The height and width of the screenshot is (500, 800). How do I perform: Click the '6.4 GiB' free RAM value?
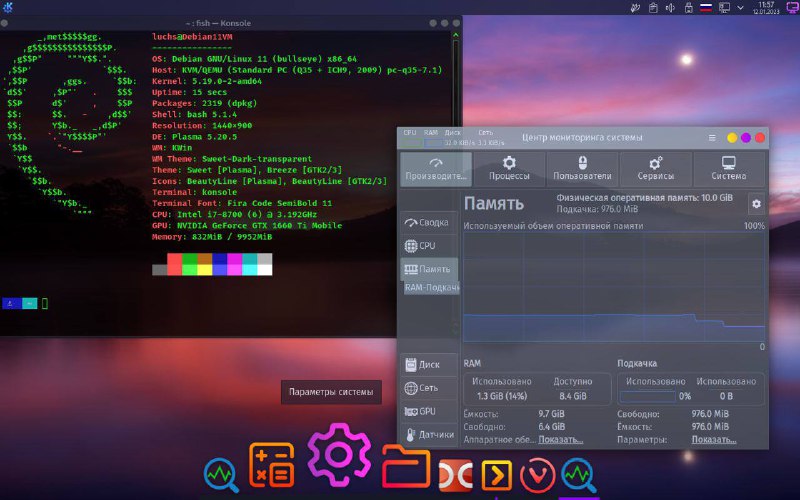pos(552,427)
